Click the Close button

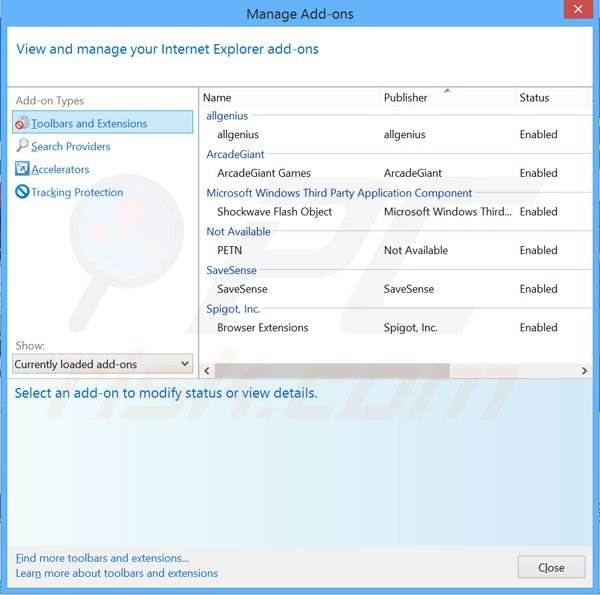[551, 567]
